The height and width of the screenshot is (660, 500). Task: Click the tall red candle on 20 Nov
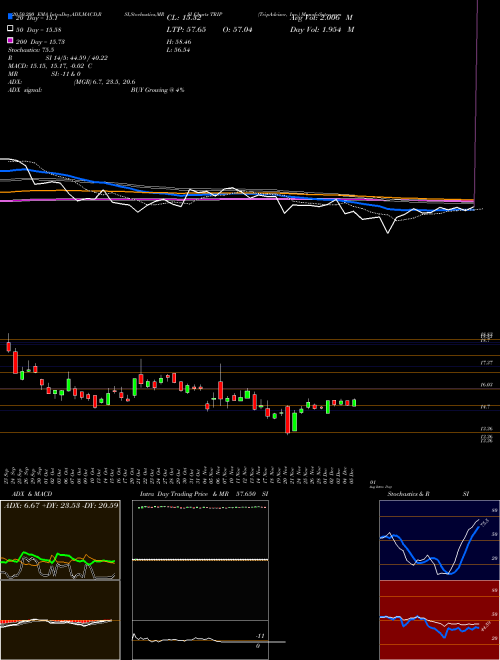pos(288,420)
